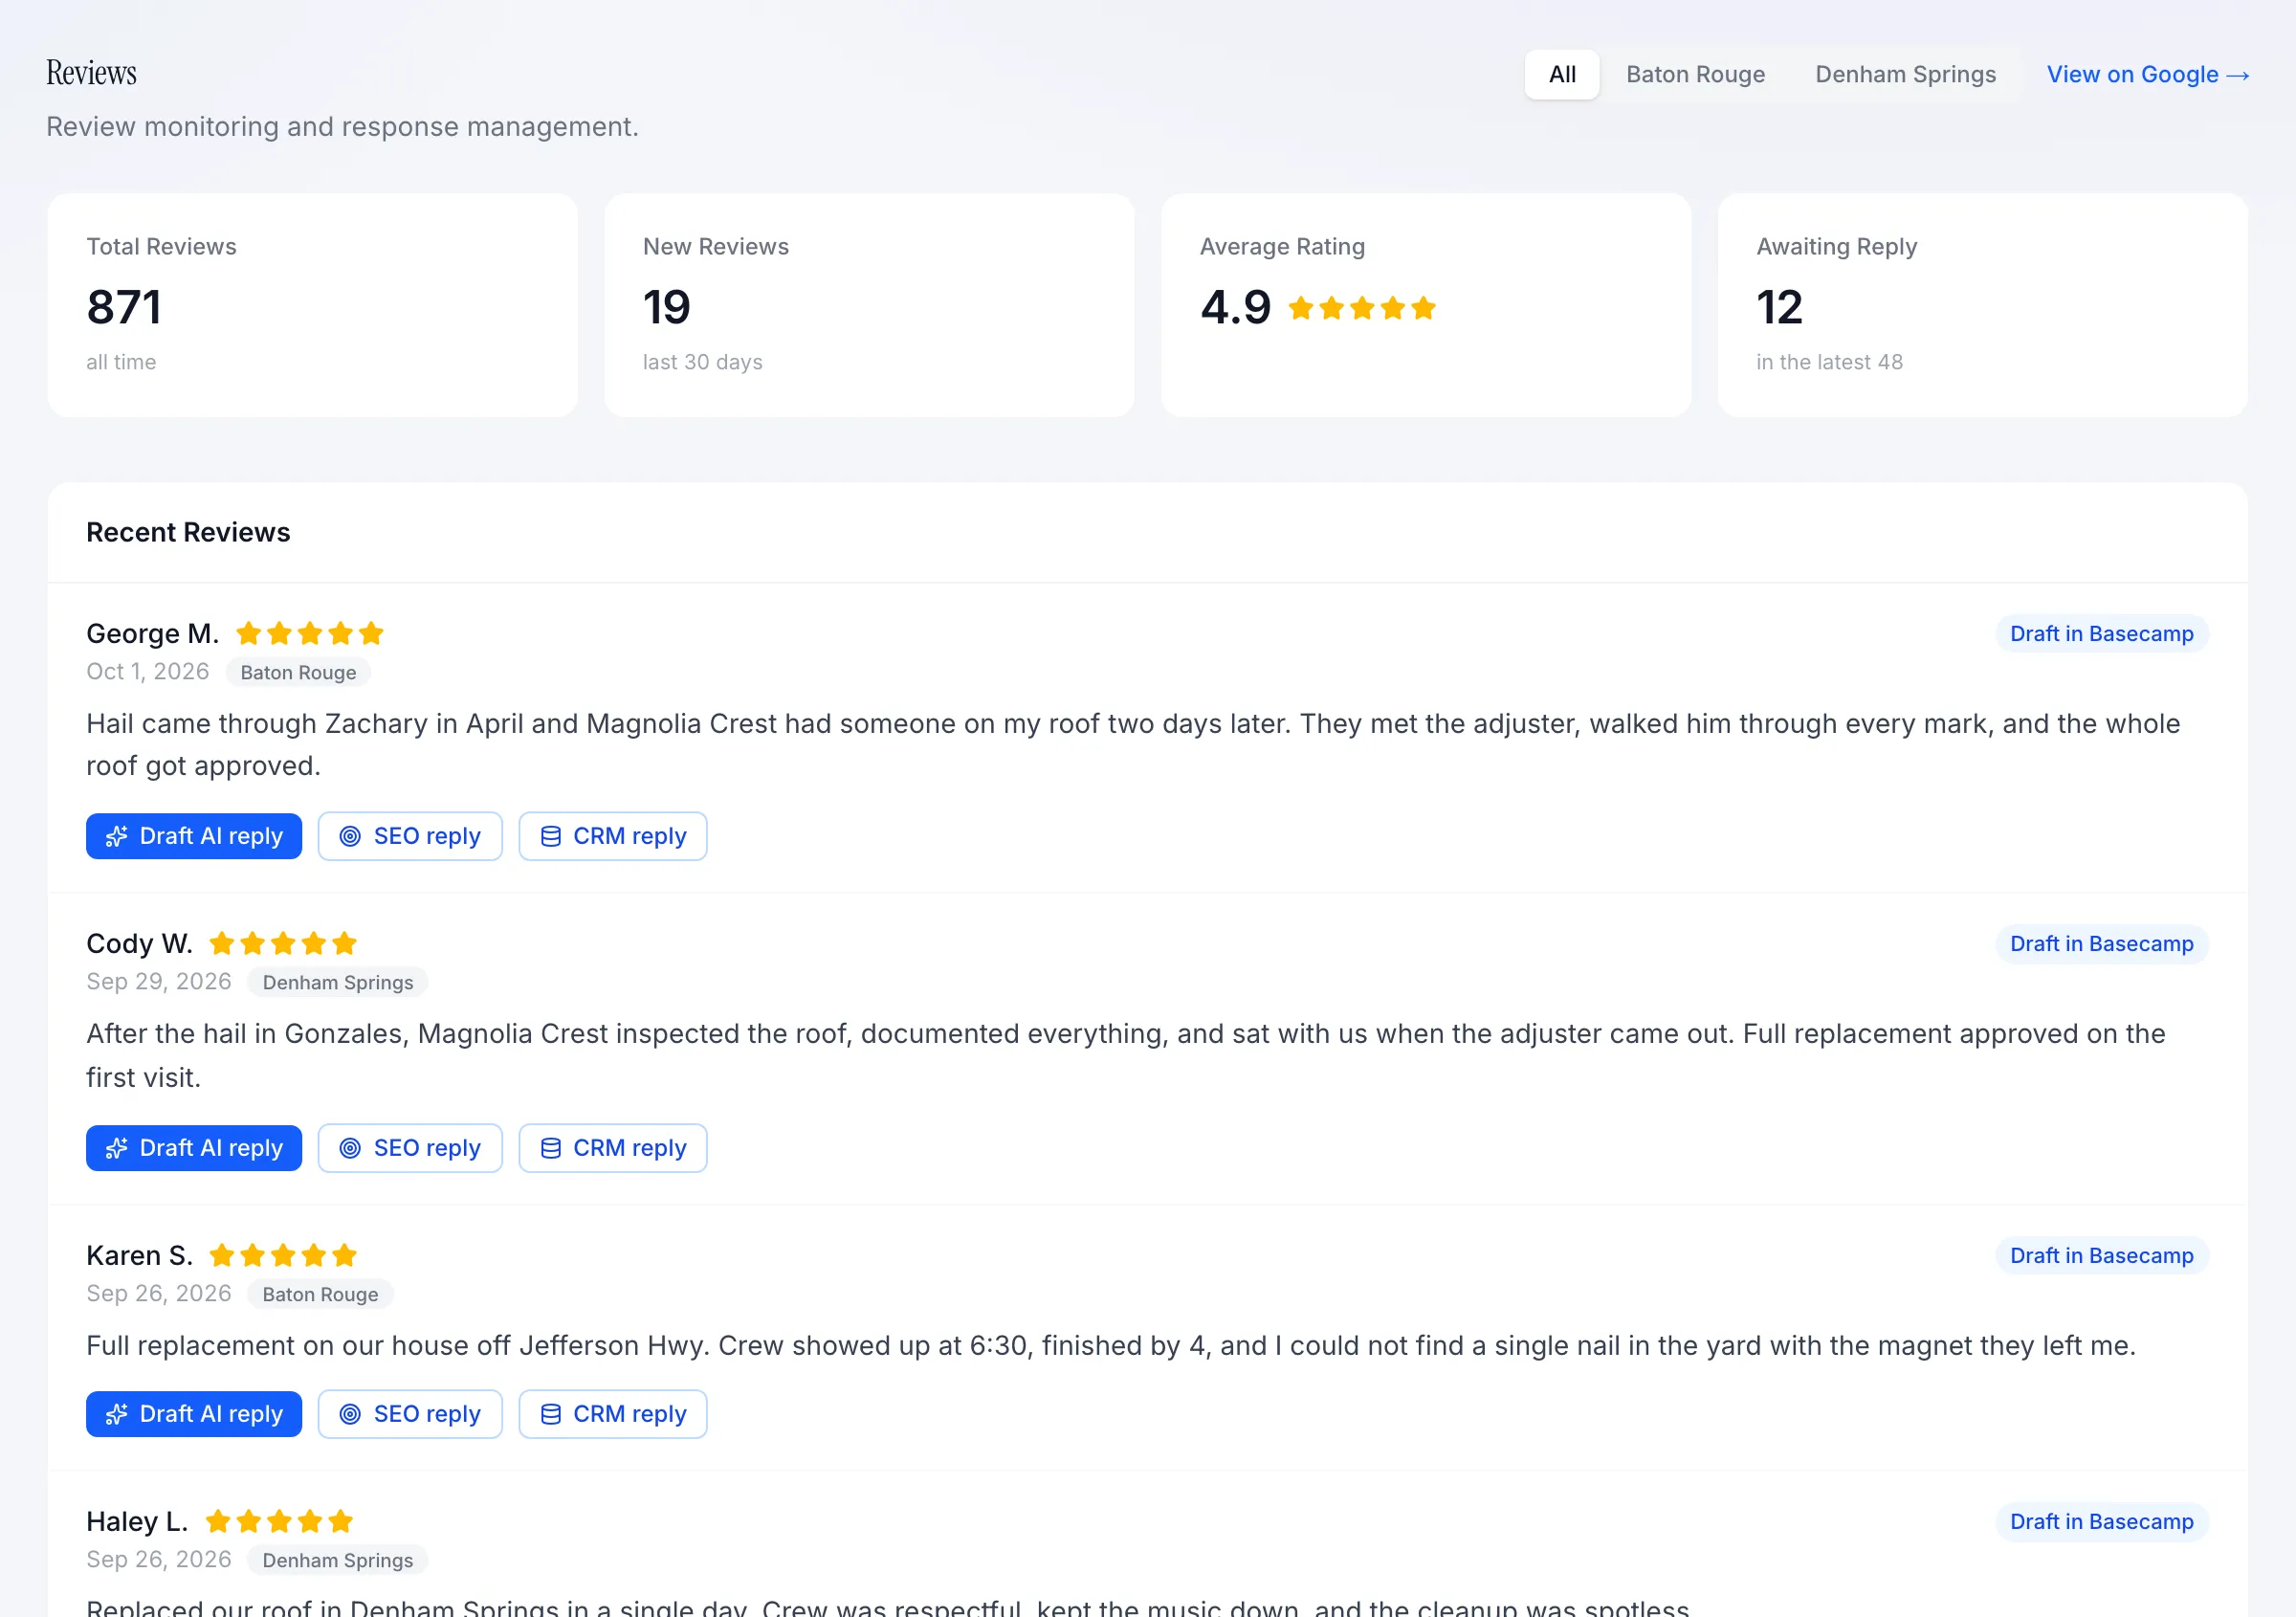The image size is (2296, 1617).
Task: Click the Baton Rouge tag on Karen S.'s review
Action: coord(320,1295)
